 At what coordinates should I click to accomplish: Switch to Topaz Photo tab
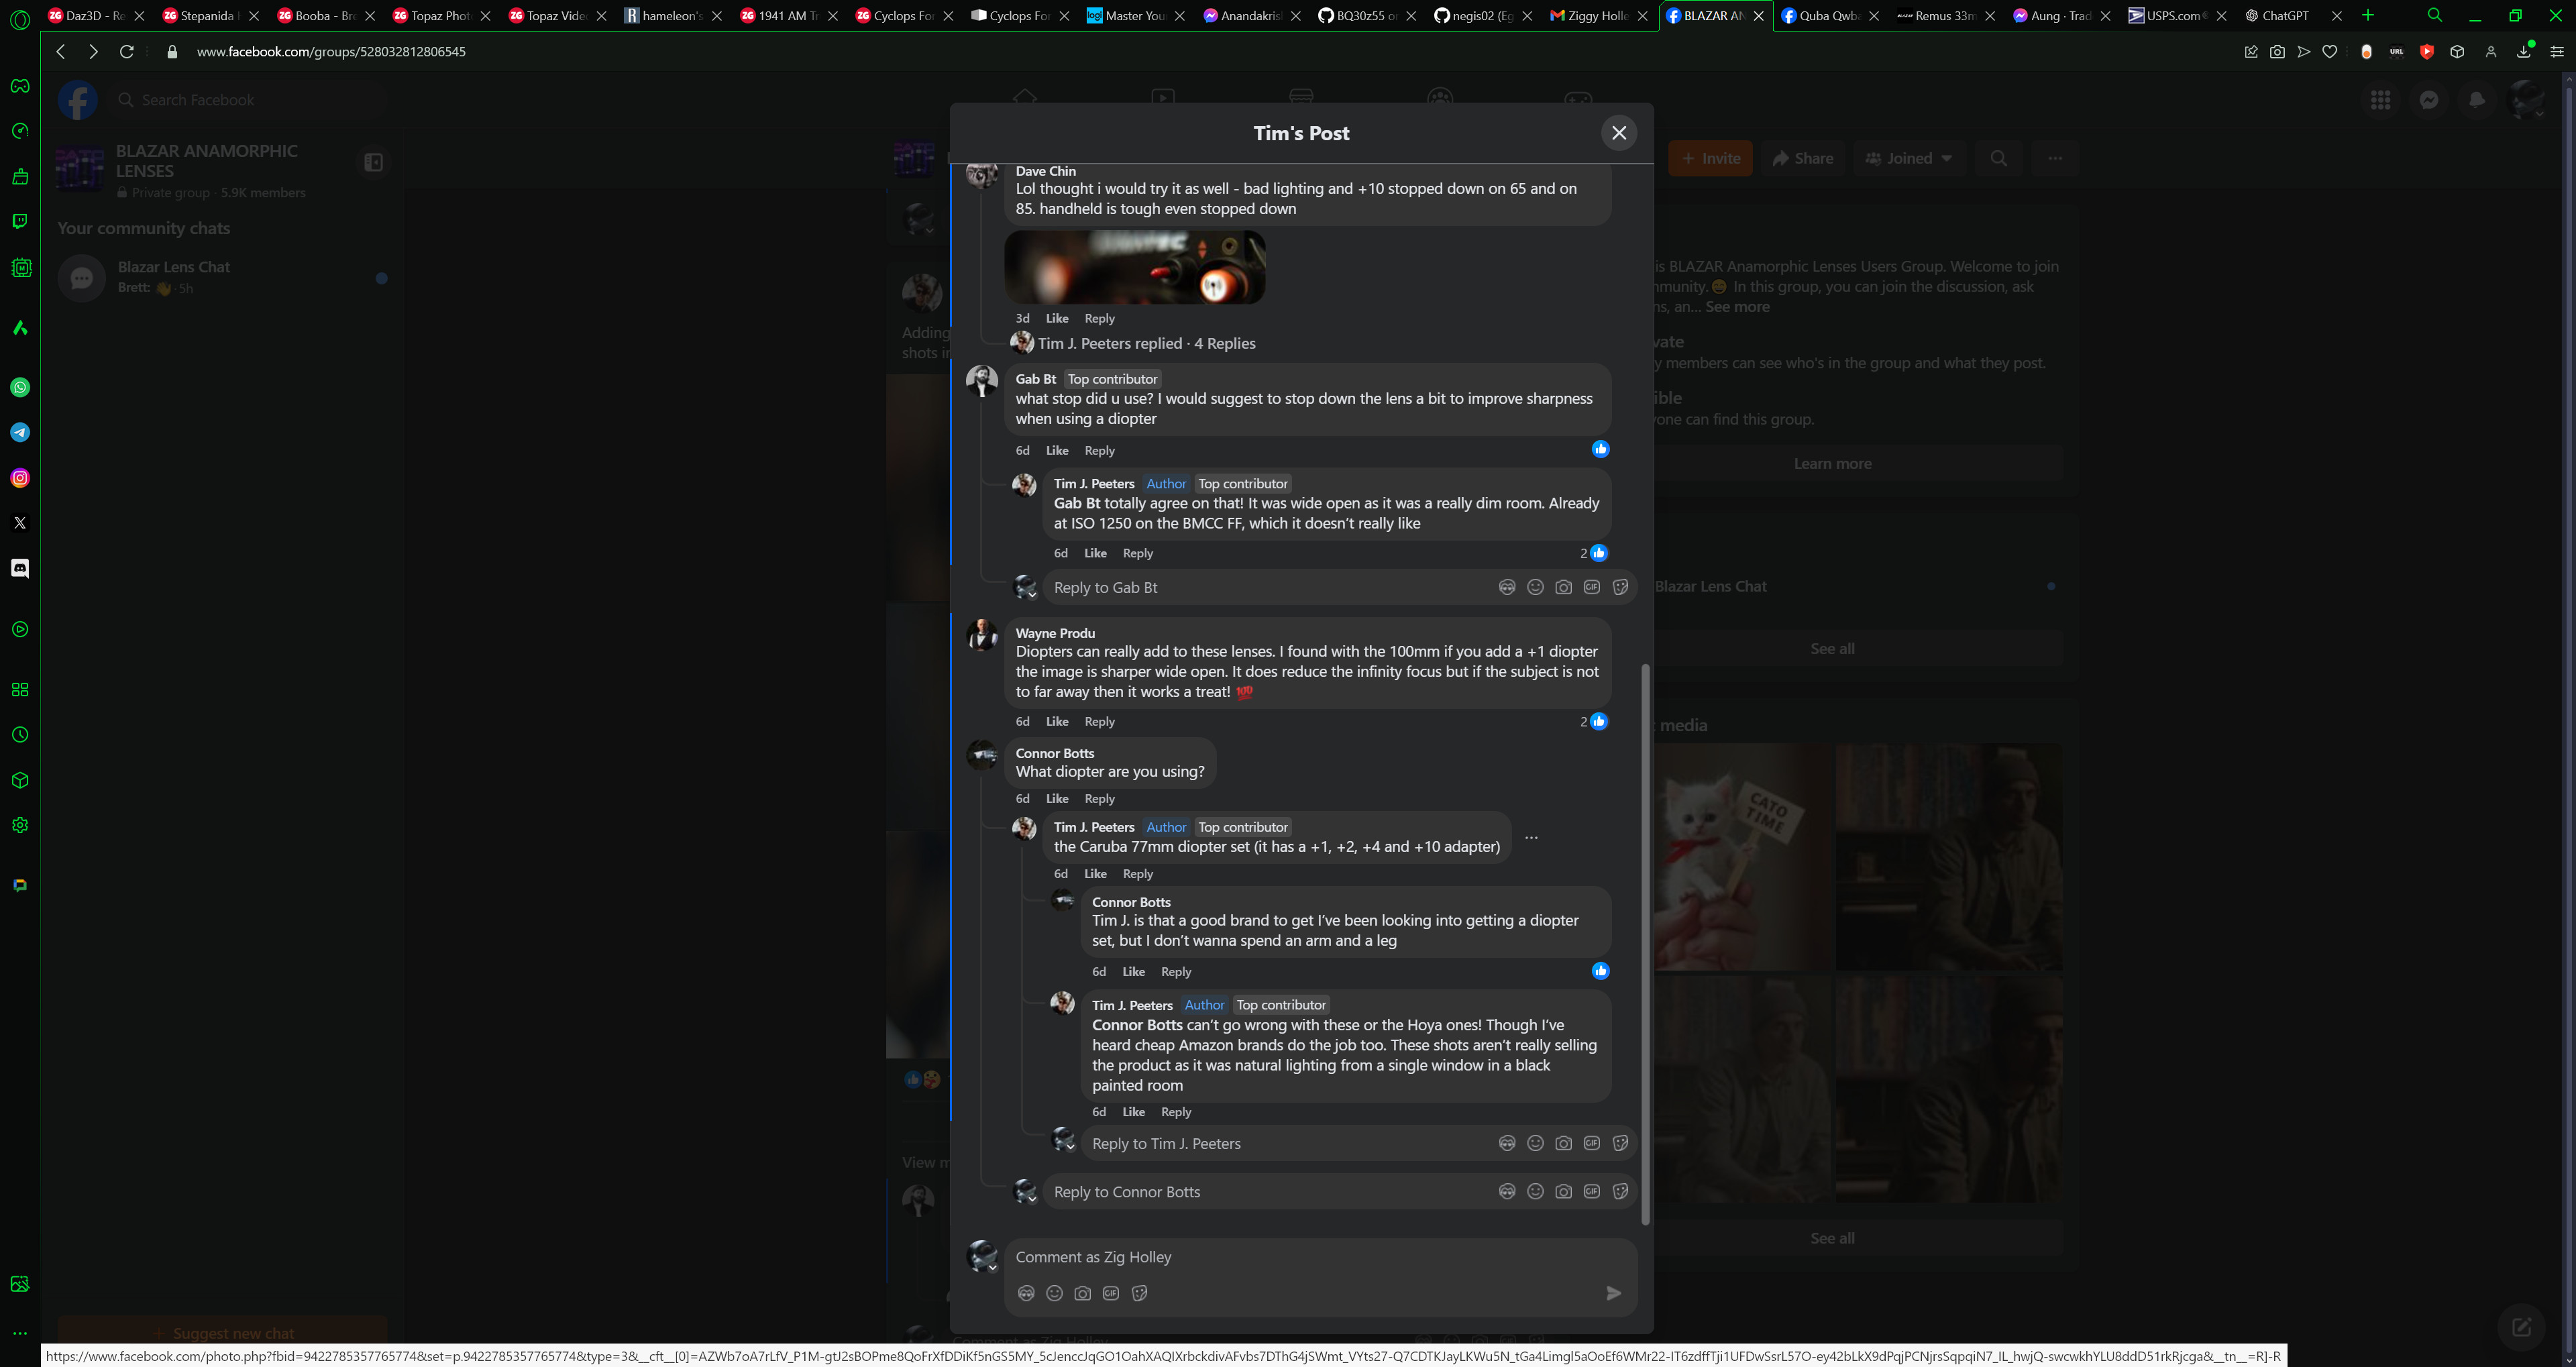click(442, 15)
